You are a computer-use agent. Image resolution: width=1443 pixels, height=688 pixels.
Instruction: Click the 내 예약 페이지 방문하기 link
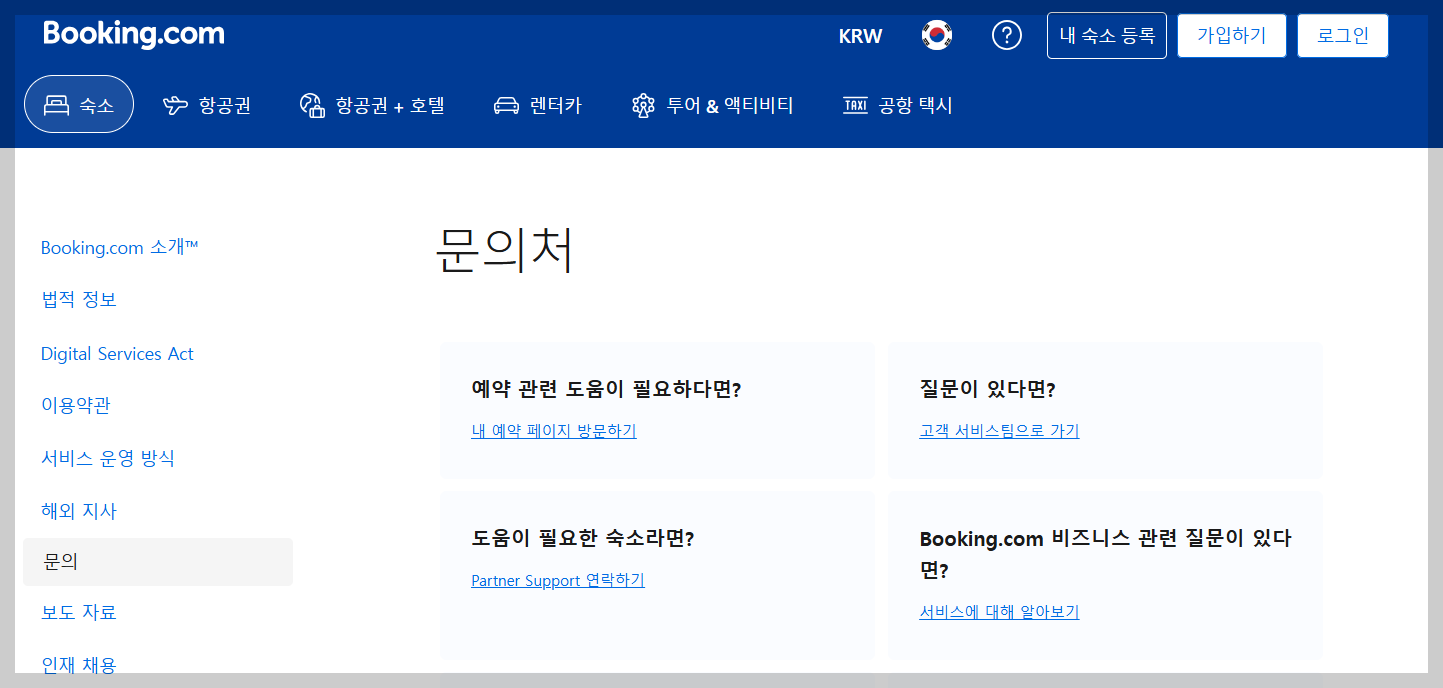554,431
